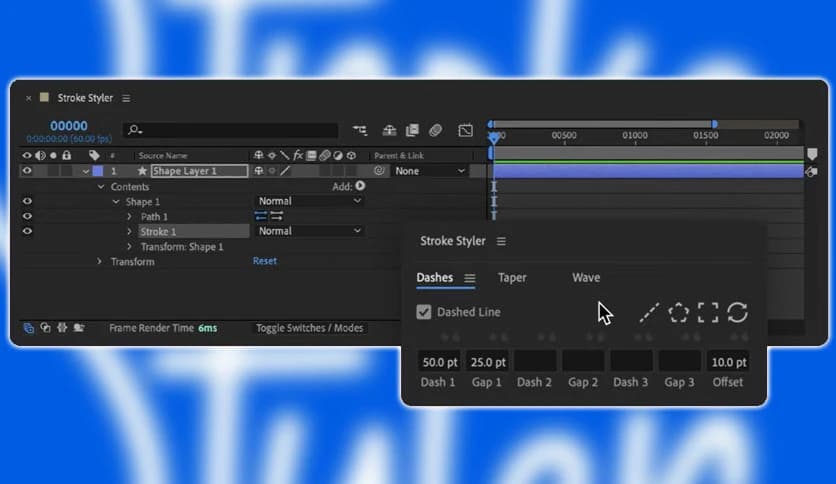Click the second path direction icon on Path 1
The height and width of the screenshot is (484, 836).
(277, 216)
